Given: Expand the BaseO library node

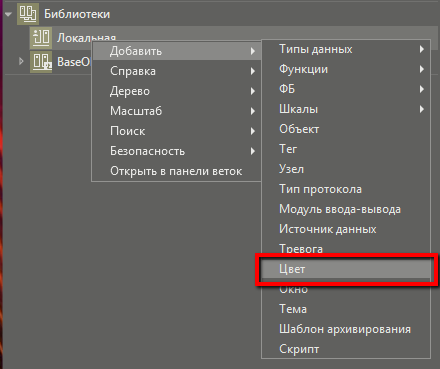Looking at the screenshot, I should pyautogui.click(x=21, y=61).
